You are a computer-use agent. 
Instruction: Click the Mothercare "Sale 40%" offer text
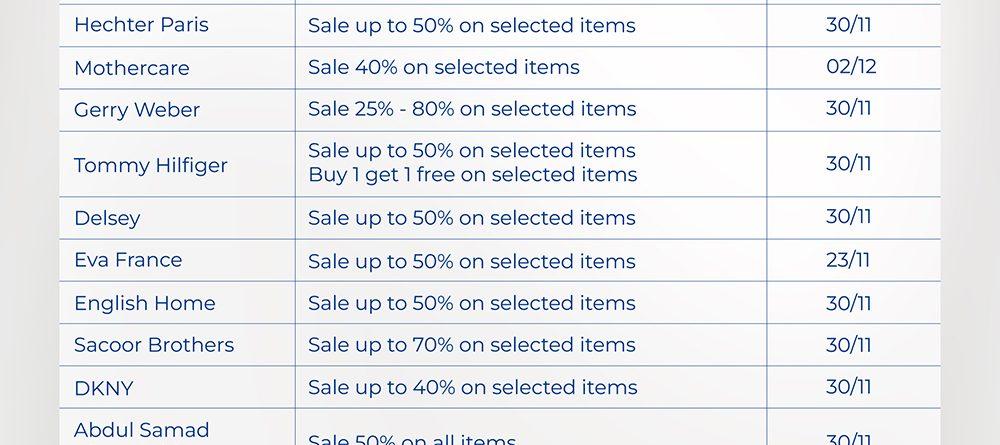443,68
